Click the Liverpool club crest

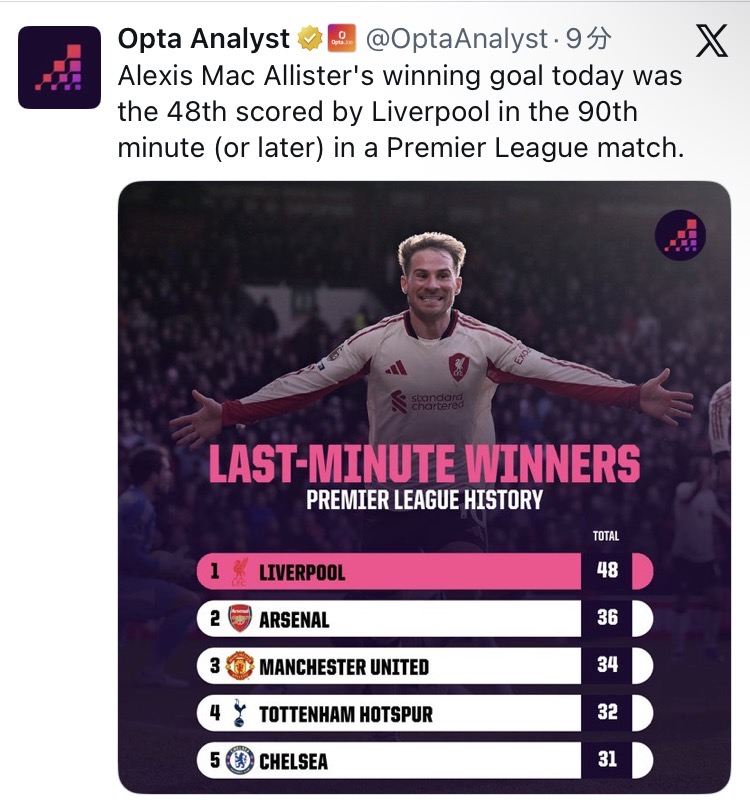[x=240, y=572]
